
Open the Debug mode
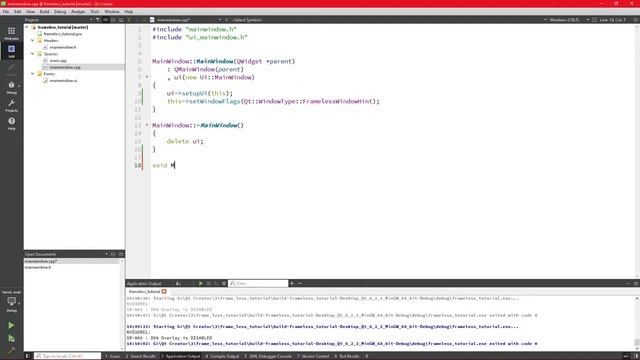pos(11,87)
